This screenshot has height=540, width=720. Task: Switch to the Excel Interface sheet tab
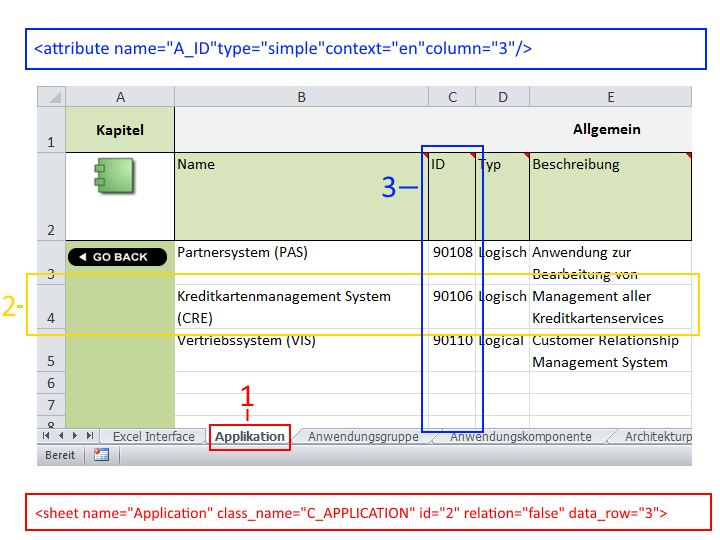[x=154, y=436]
